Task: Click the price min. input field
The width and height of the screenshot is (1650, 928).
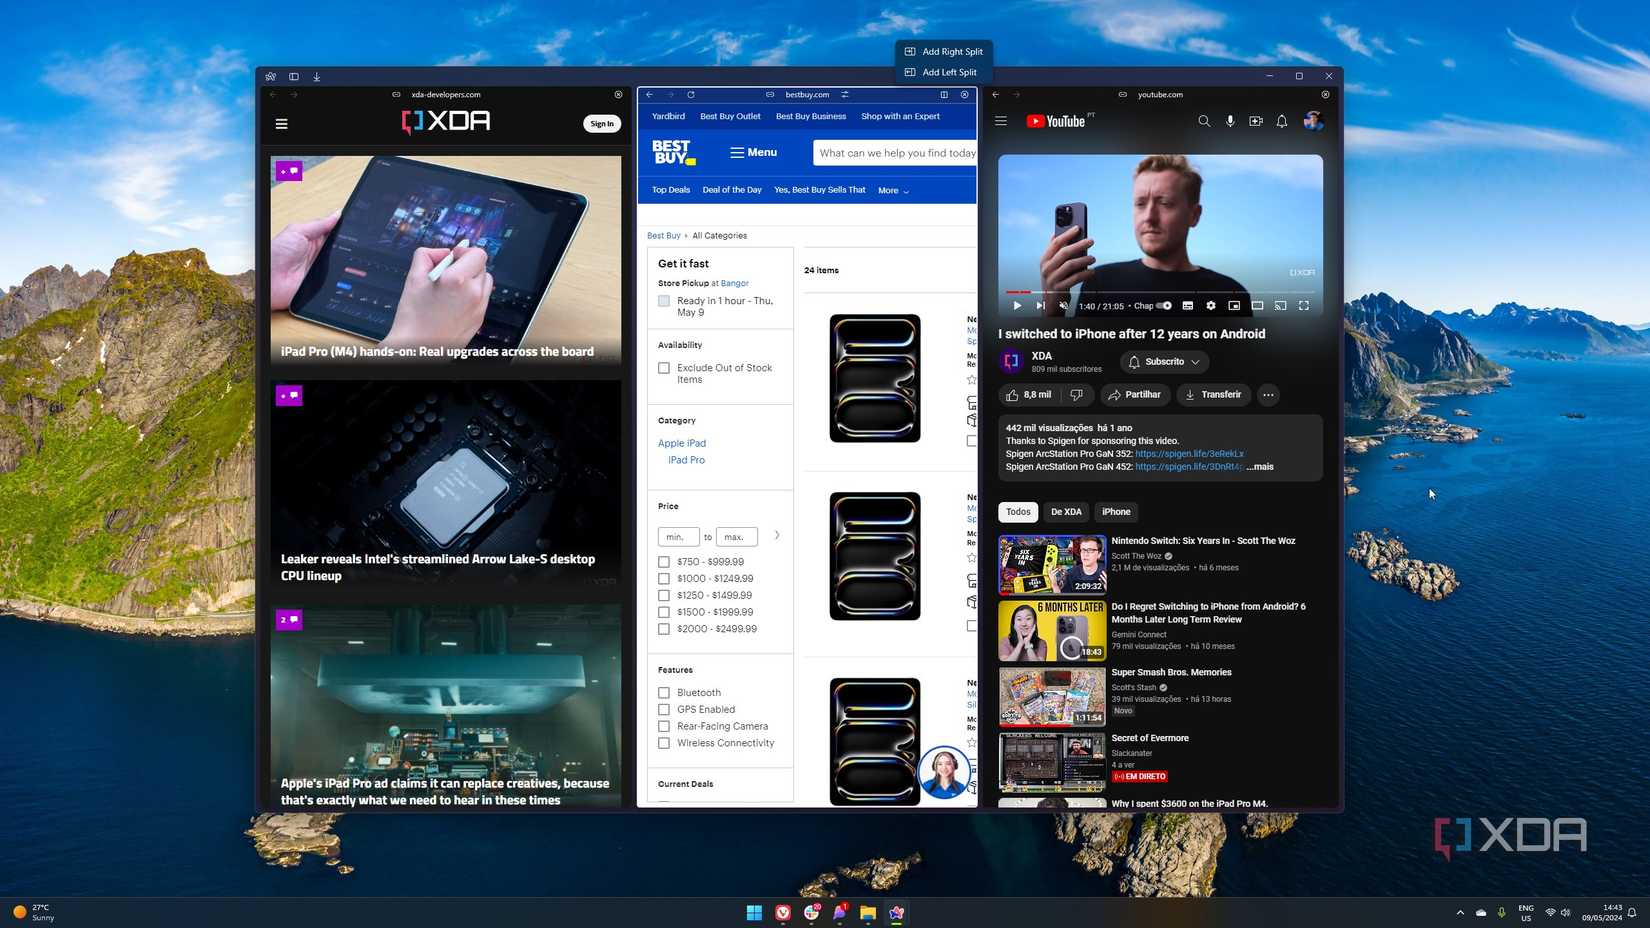Action: (x=678, y=537)
